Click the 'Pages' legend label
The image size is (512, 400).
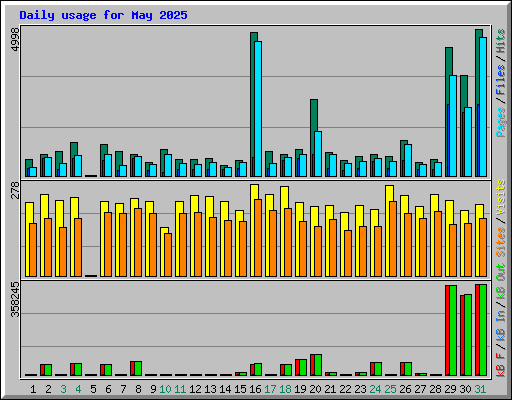coord(501,122)
